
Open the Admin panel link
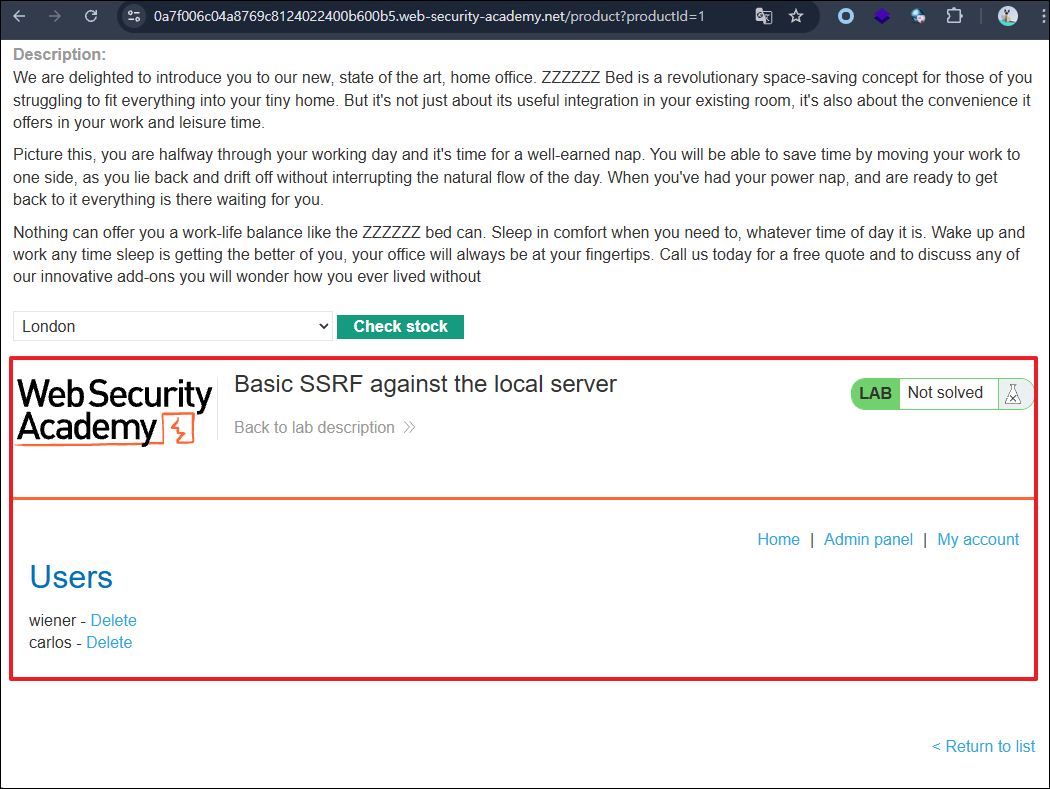coord(868,539)
